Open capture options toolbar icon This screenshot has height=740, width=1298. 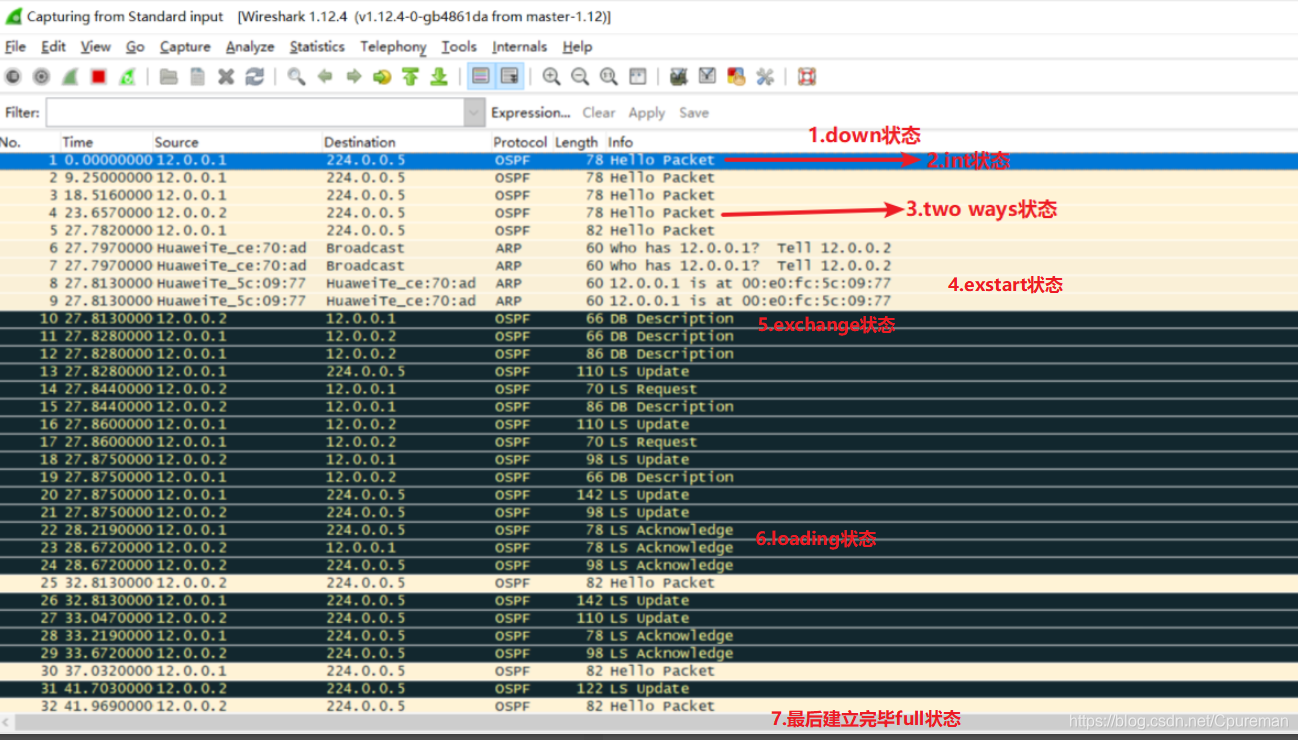click(41, 77)
